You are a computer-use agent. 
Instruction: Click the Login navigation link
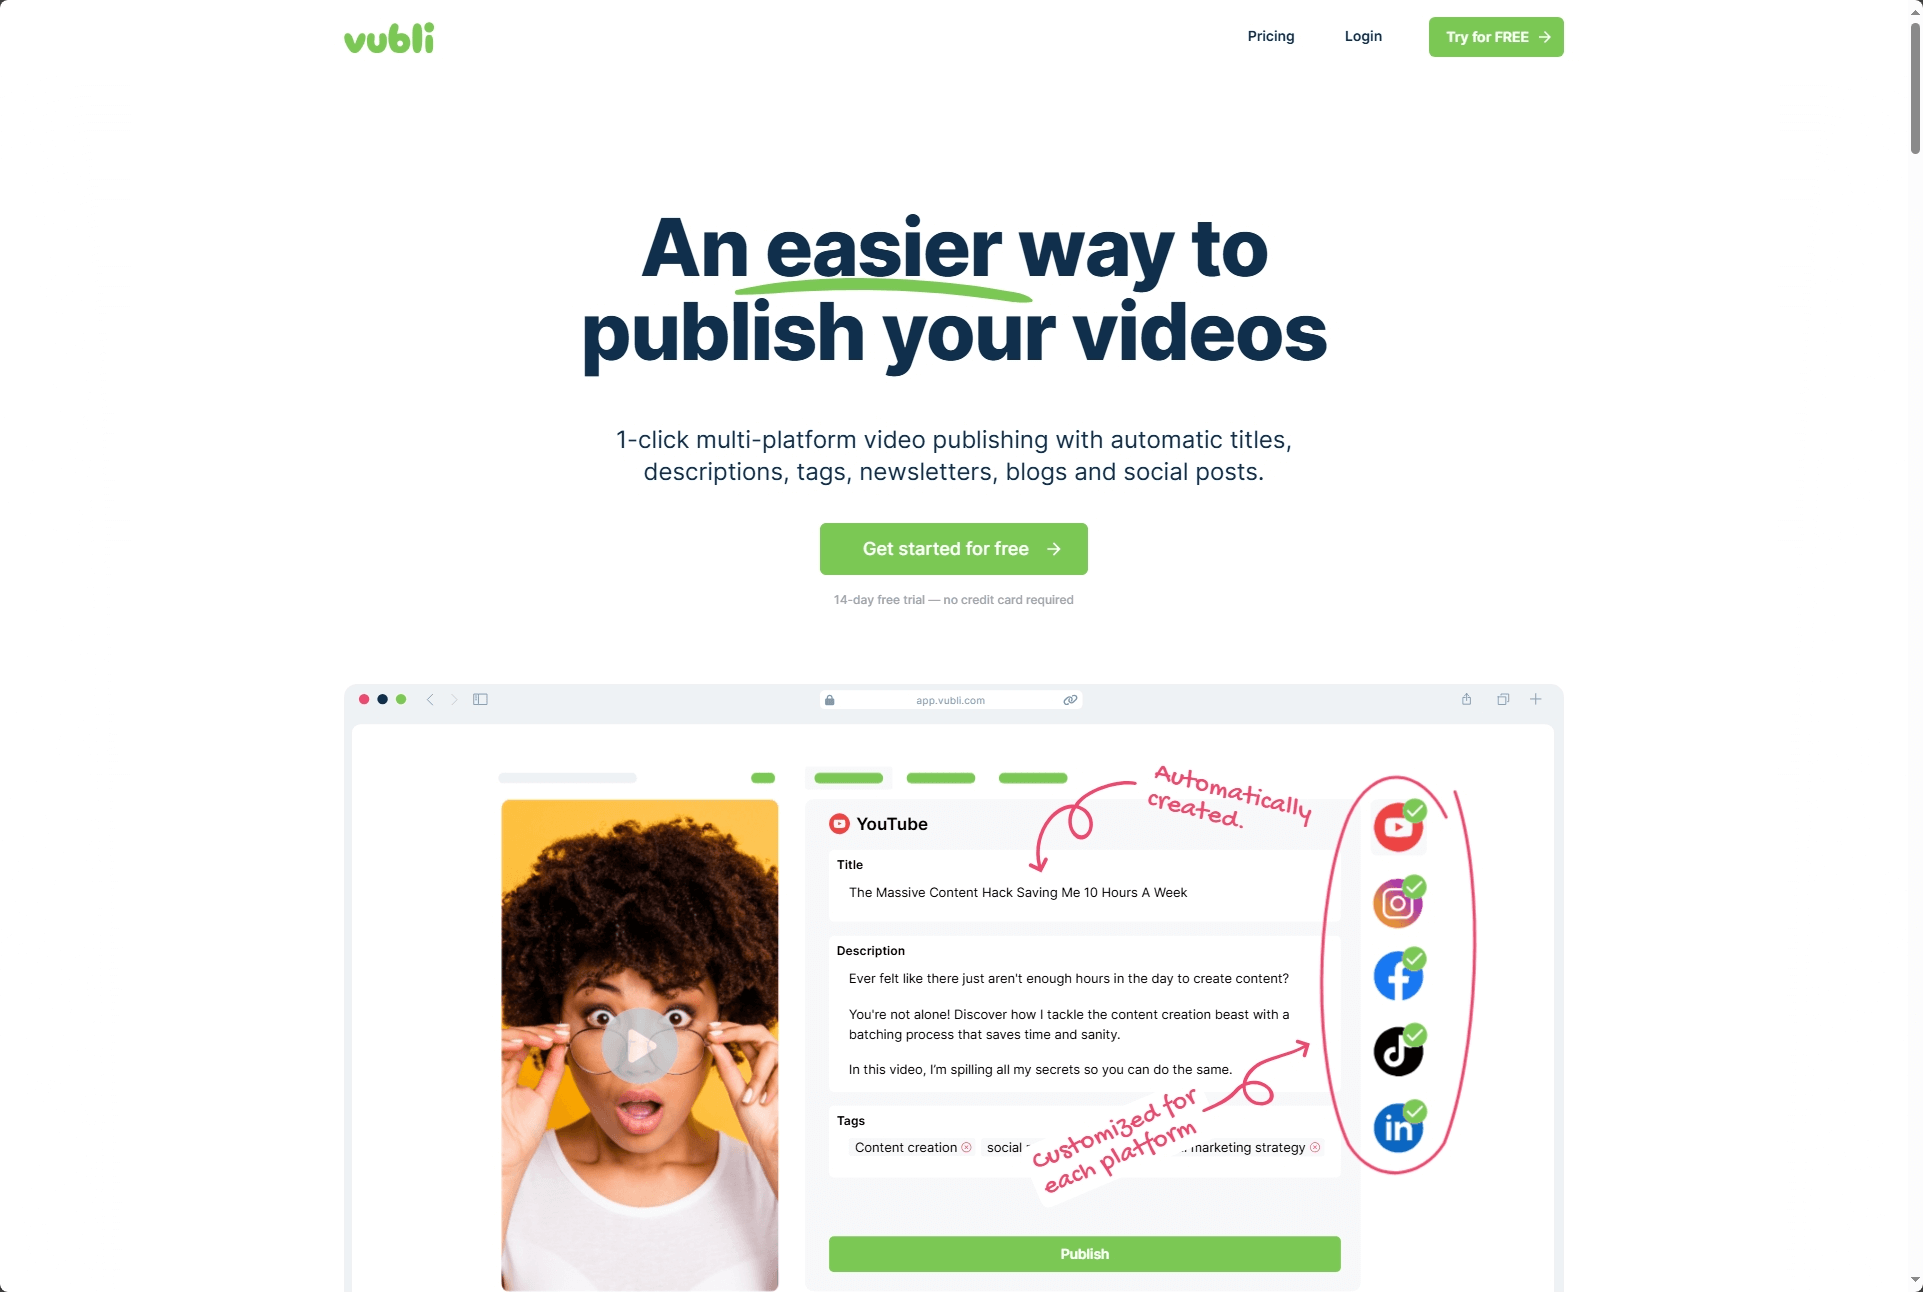[x=1364, y=37]
